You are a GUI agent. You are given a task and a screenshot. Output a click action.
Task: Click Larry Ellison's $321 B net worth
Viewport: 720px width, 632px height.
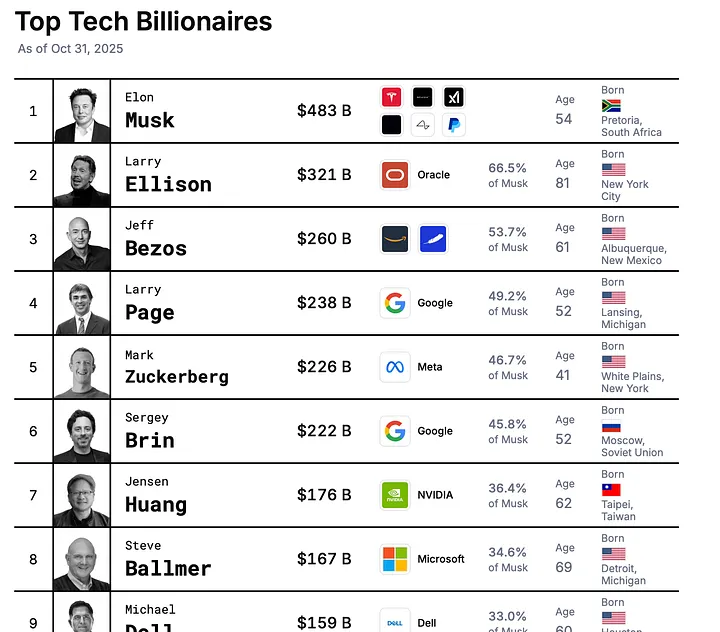324,175
